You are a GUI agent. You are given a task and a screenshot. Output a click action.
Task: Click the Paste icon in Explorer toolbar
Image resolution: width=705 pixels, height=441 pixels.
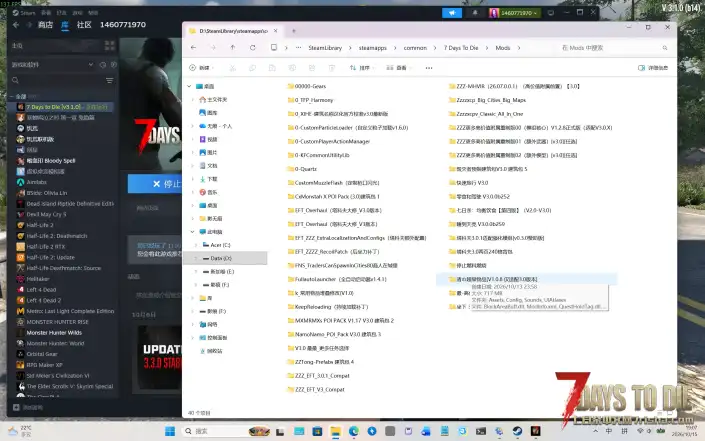pyautogui.click(x=272, y=68)
